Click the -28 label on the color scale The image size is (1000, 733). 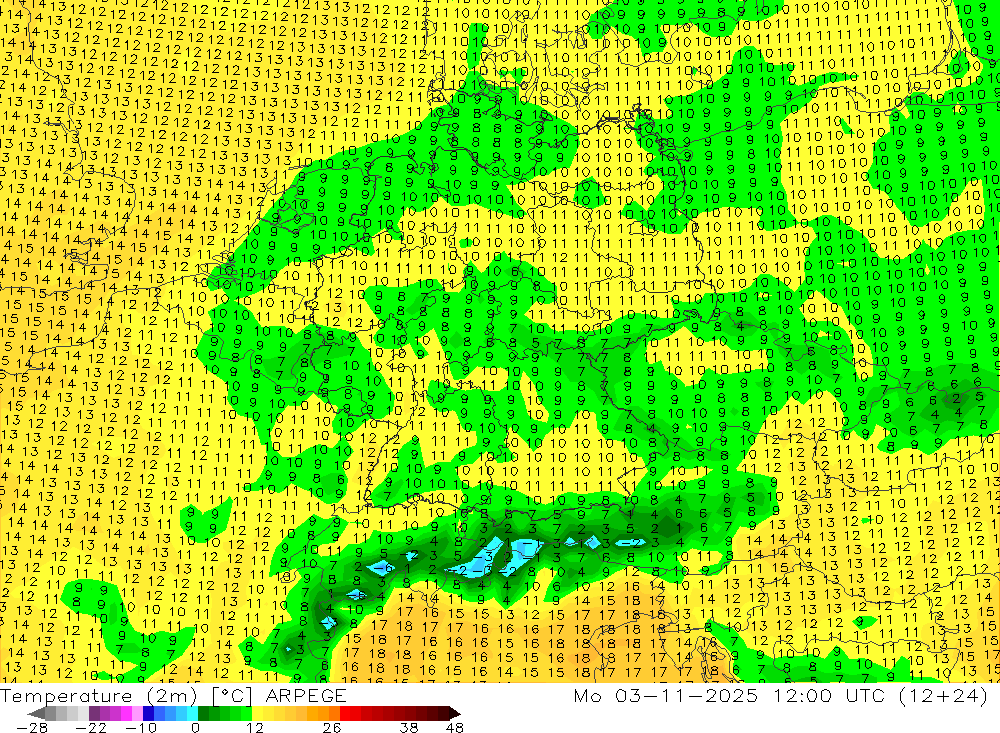tap(31, 727)
